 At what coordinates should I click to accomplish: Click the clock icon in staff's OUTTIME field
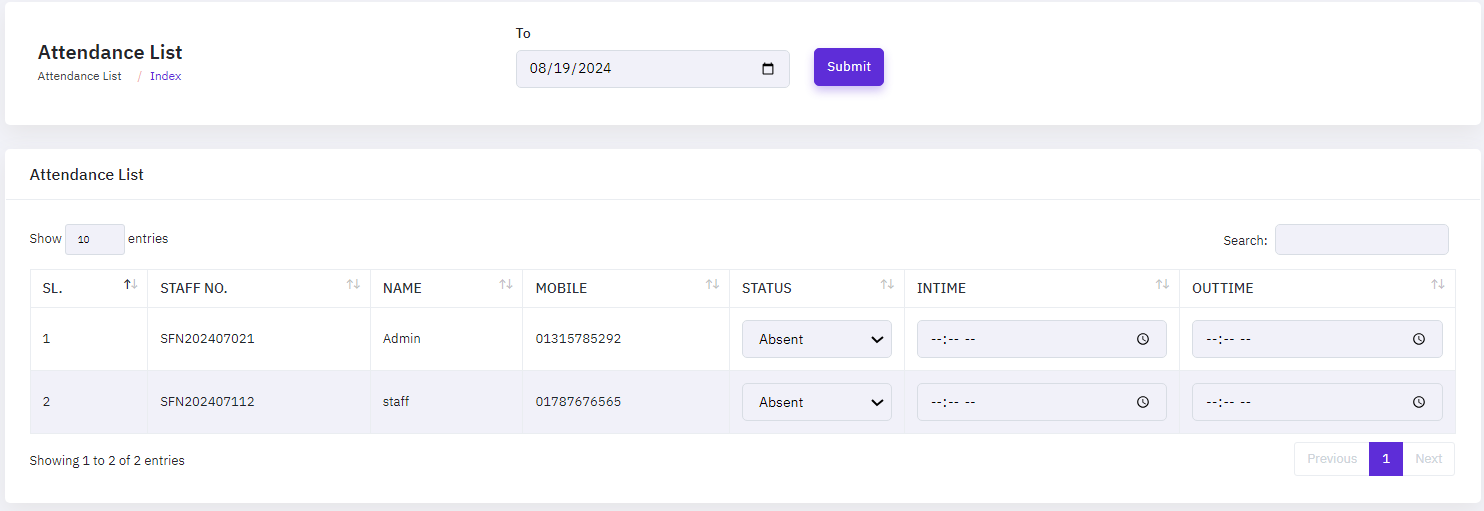tap(1418, 402)
